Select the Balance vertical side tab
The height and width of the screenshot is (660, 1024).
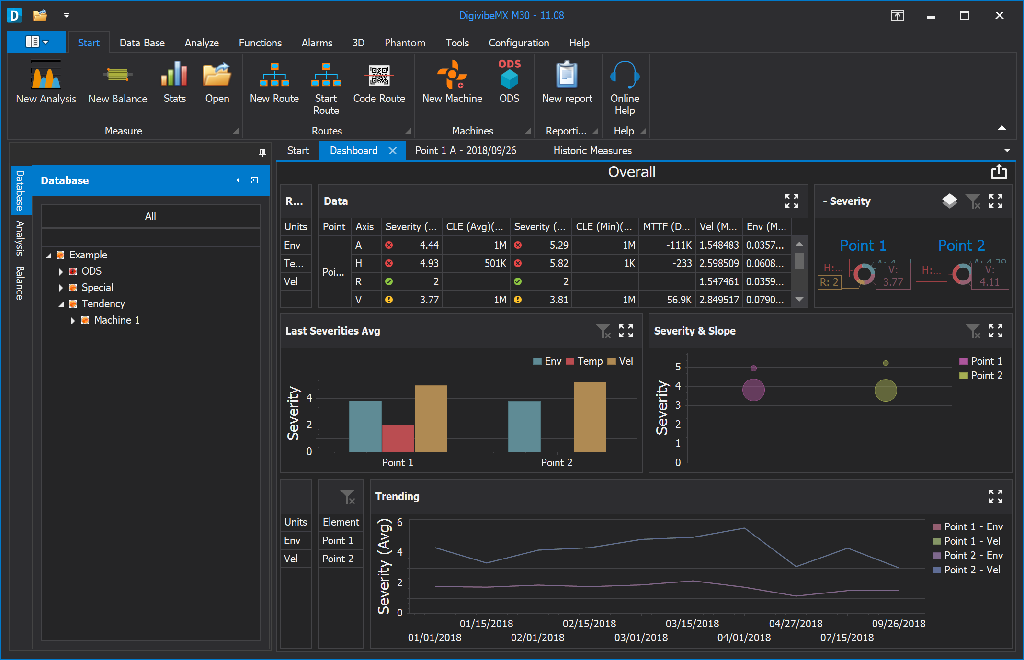tap(20, 283)
